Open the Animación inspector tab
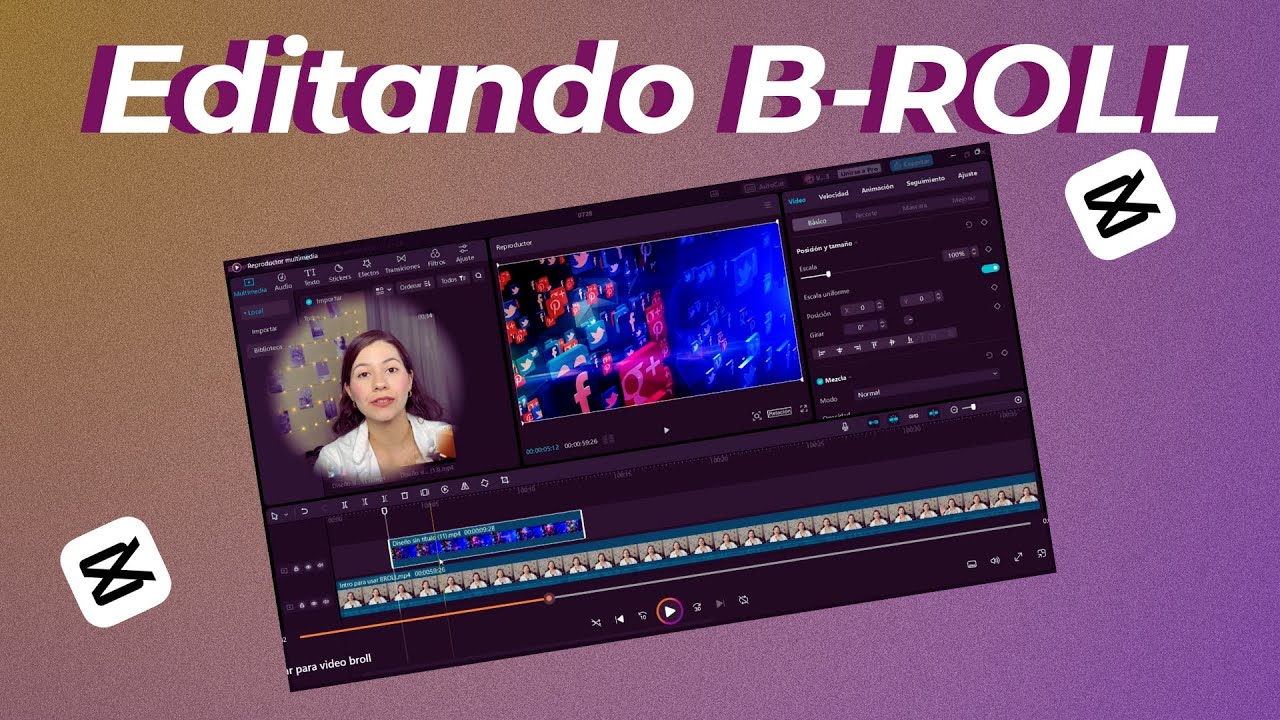The width and height of the screenshot is (1280, 720). click(877, 188)
